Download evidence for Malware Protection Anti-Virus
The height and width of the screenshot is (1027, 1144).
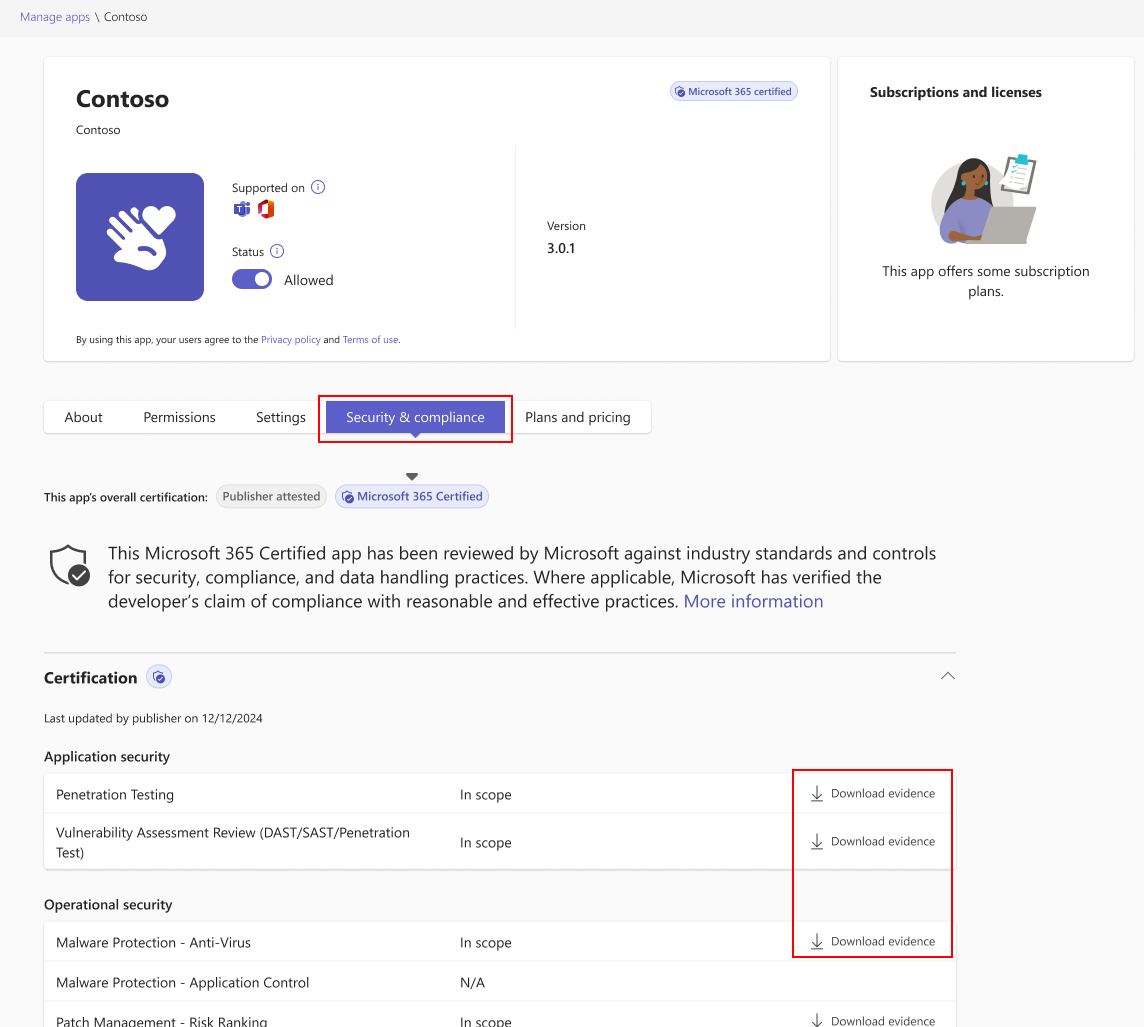[x=873, y=941]
